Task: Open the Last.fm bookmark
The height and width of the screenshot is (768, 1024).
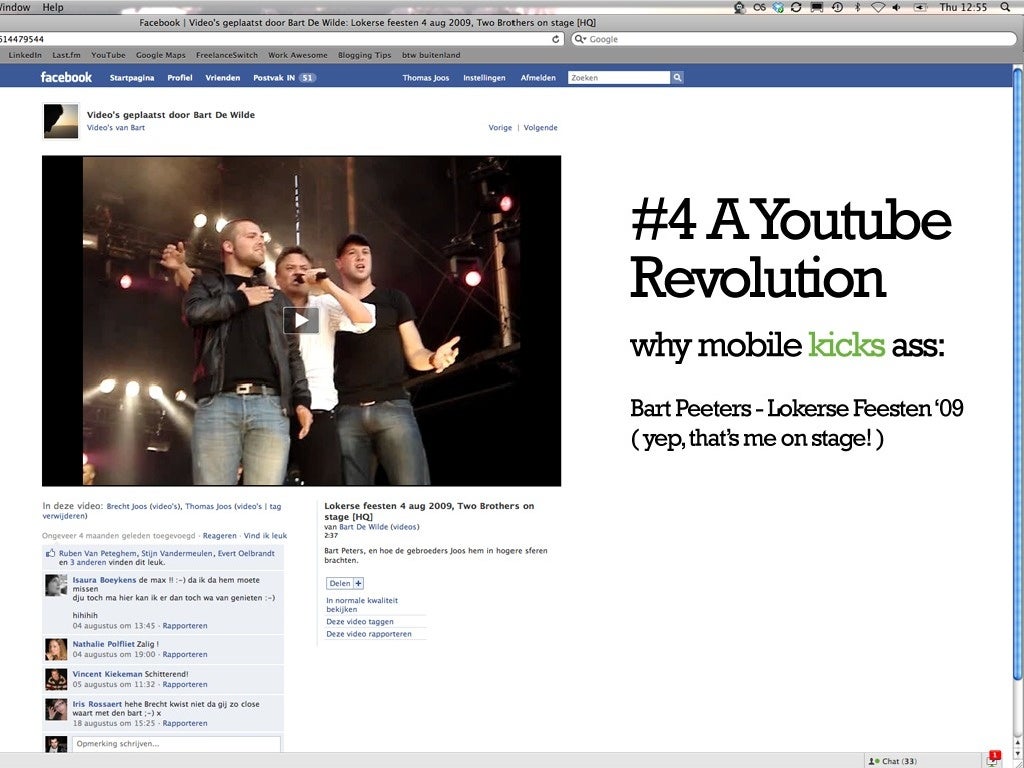Action: [x=67, y=56]
